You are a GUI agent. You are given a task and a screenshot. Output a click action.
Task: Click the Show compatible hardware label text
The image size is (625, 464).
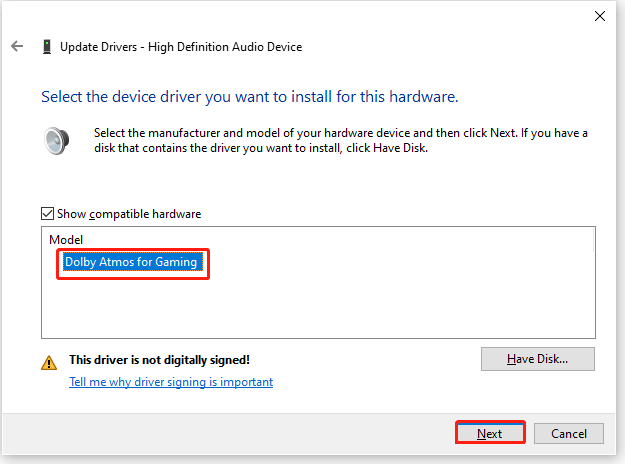pyautogui.click(x=129, y=214)
